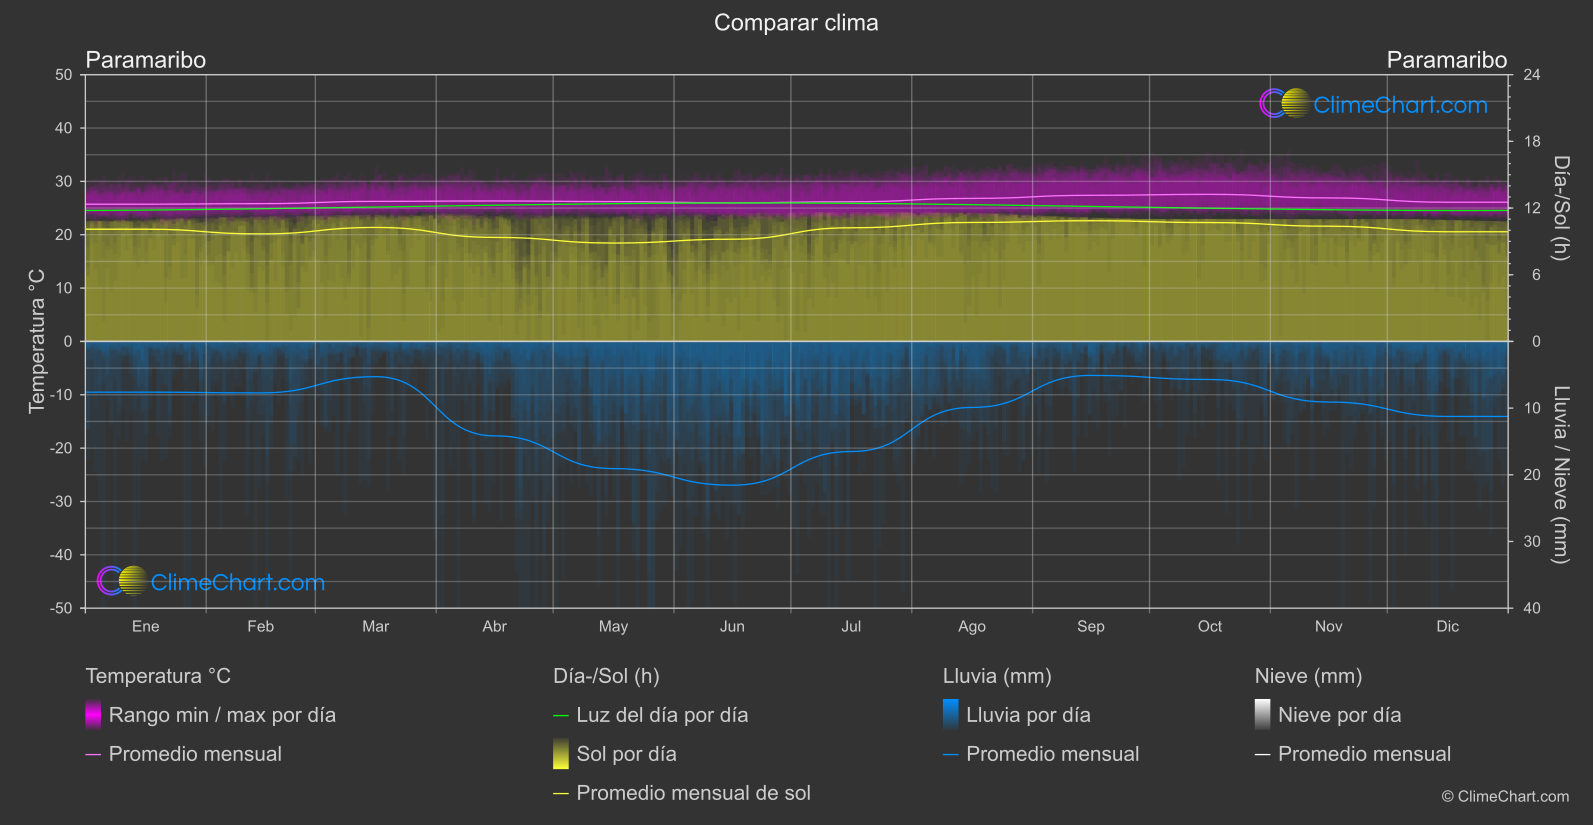Click the 'Día-/Sol (h)' legend heading
Screen dimensions: 1593x825
pos(606,676)
